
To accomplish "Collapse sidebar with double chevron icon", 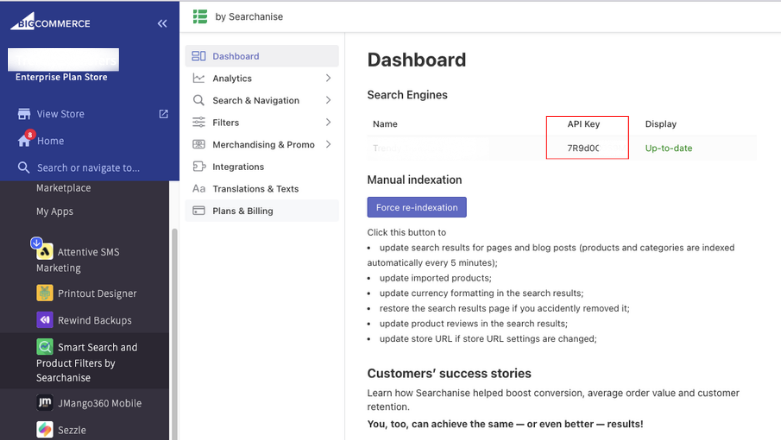I will (162, 23).
